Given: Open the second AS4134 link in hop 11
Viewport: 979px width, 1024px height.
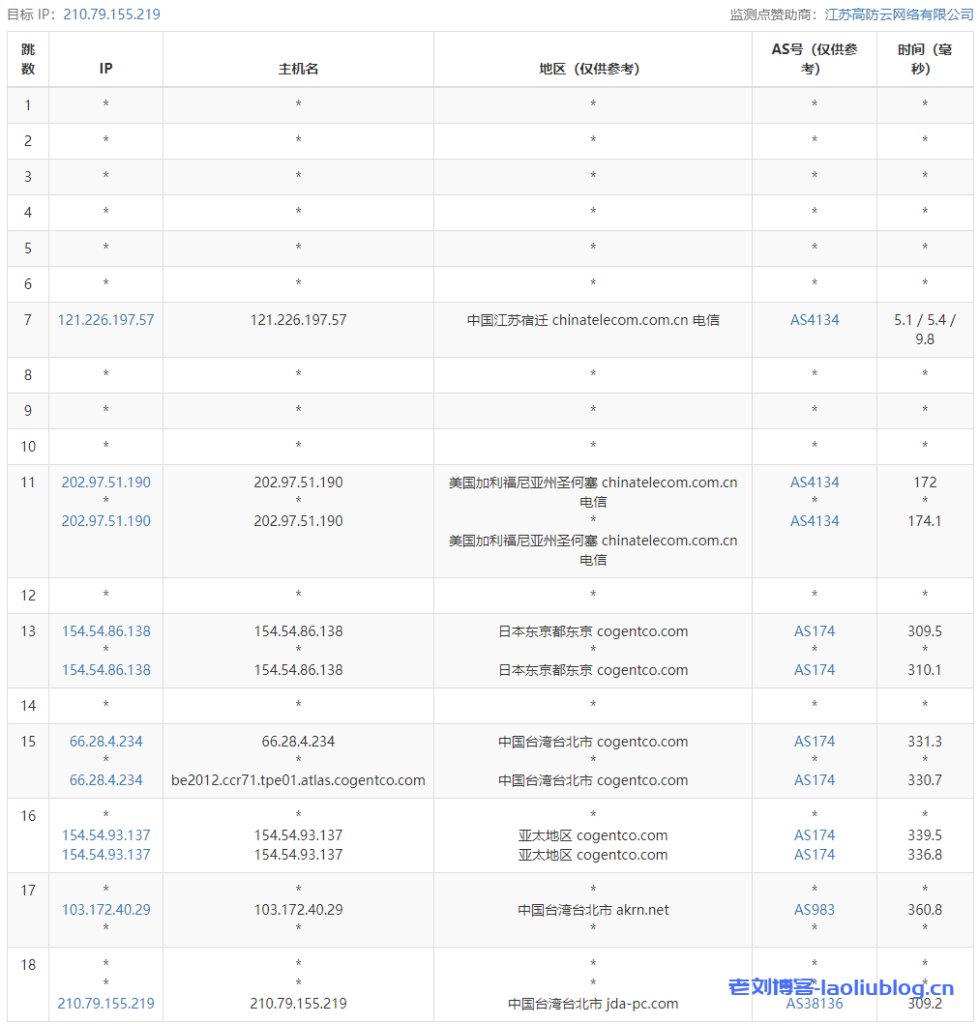Looking at the screenshot, I should pyautogui.click(x=814, y=521).
